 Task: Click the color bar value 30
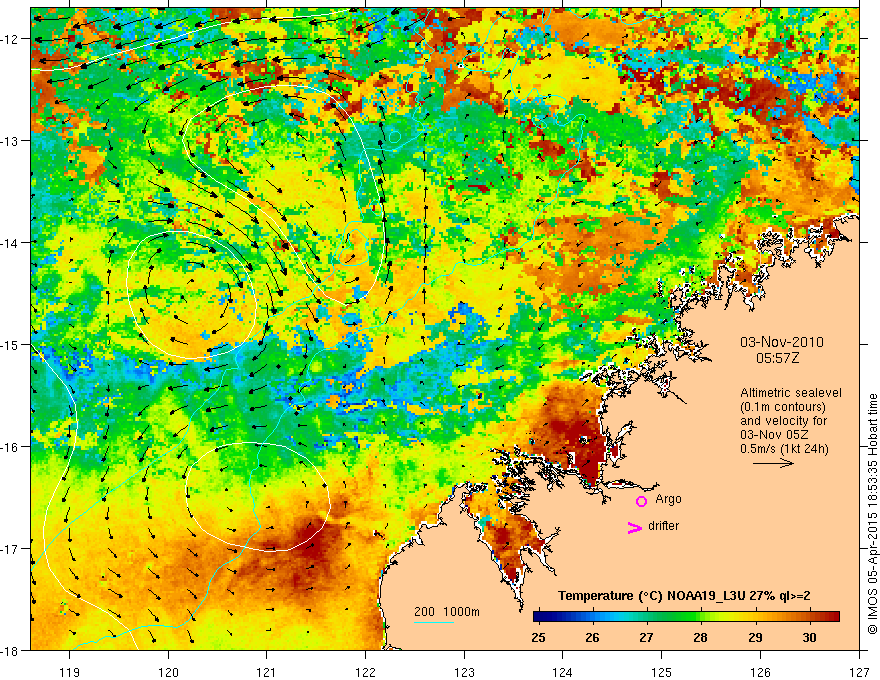pyautogui.click(x=809, y=638)
